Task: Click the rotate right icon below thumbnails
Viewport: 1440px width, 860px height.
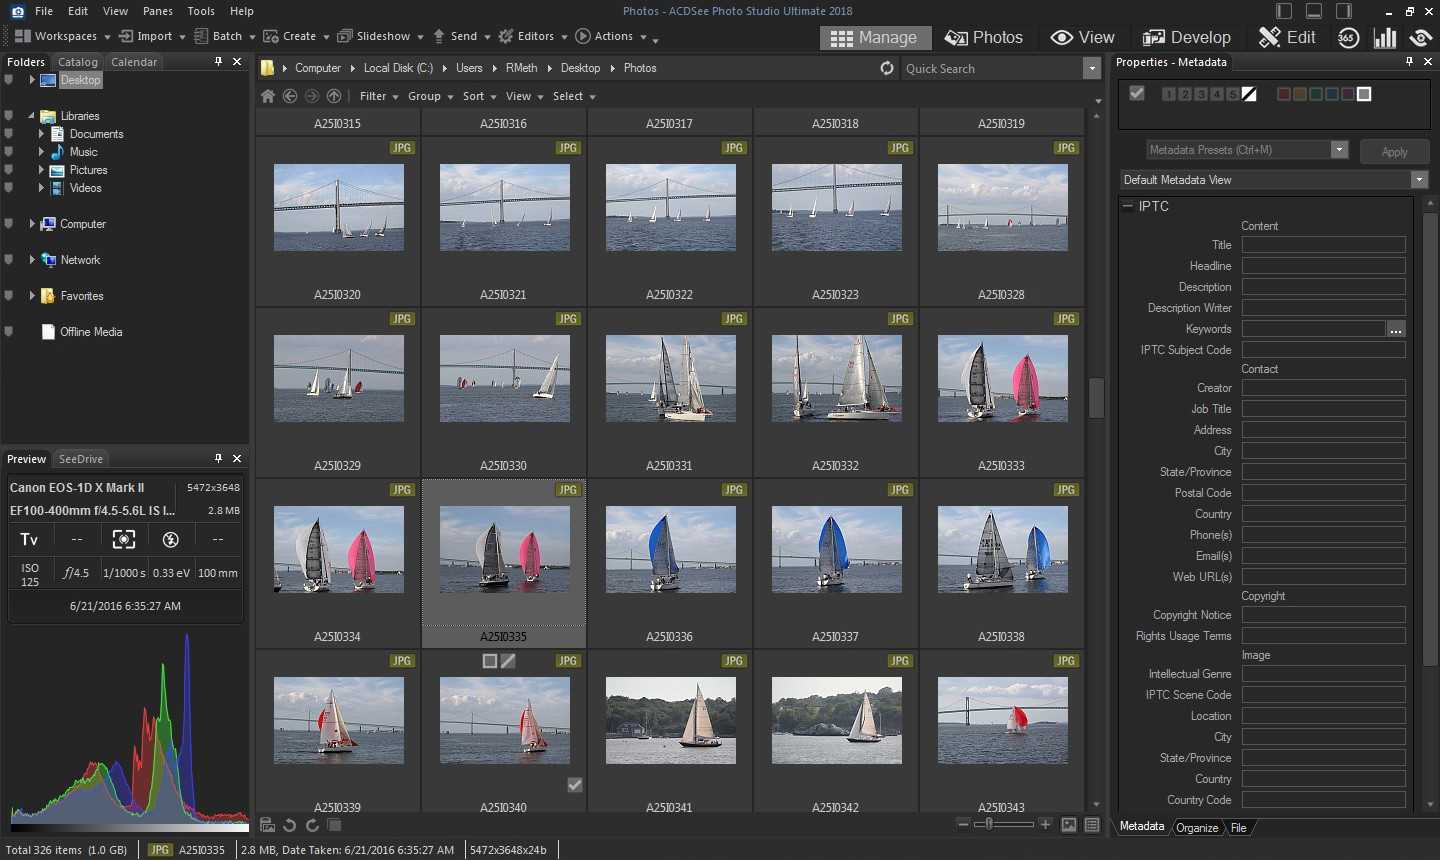Action: click(312, 825)
